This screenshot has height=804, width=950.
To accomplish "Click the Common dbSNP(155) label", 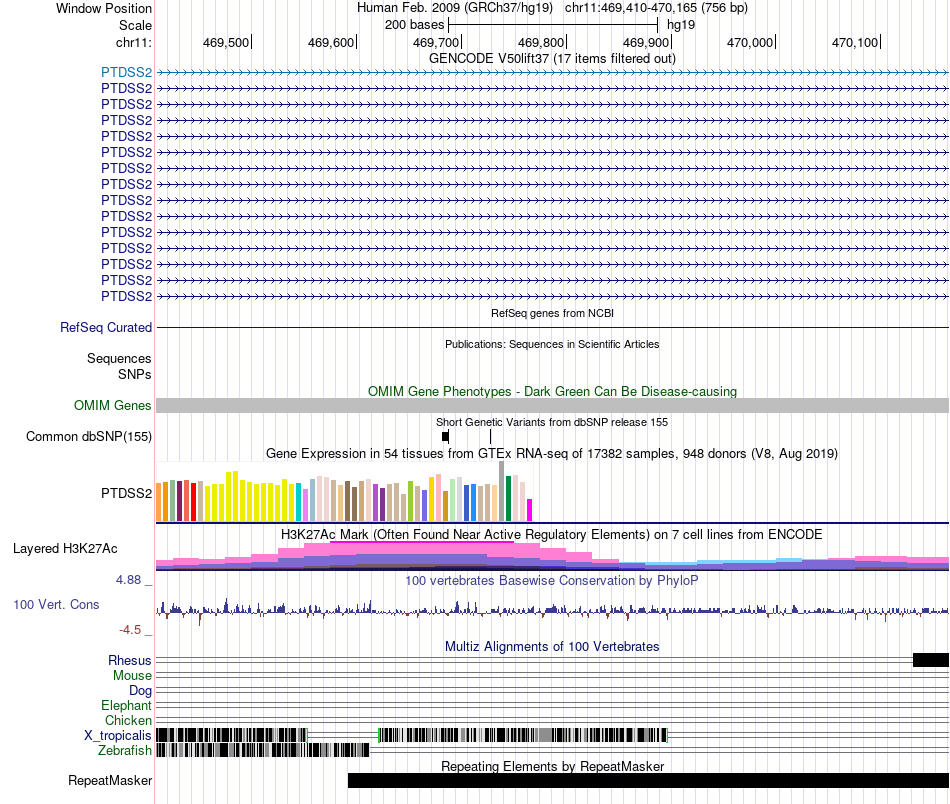I will point(89,436).
